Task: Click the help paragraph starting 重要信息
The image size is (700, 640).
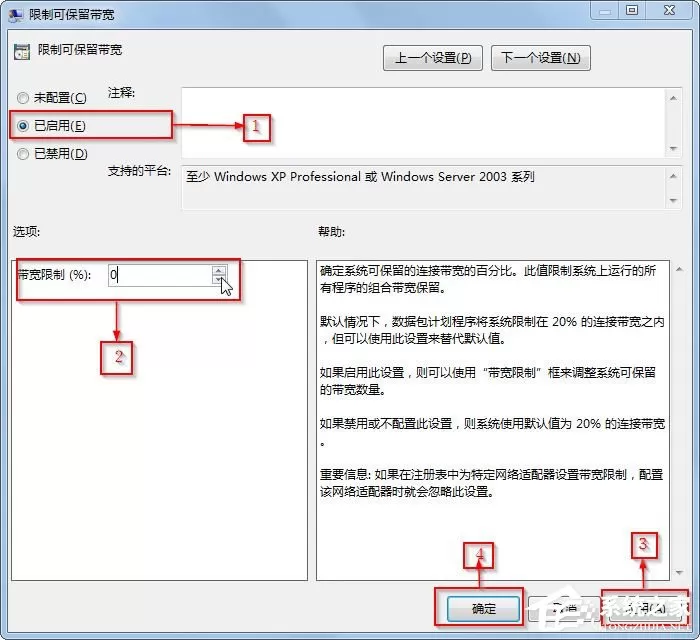Action: [492, 483]
